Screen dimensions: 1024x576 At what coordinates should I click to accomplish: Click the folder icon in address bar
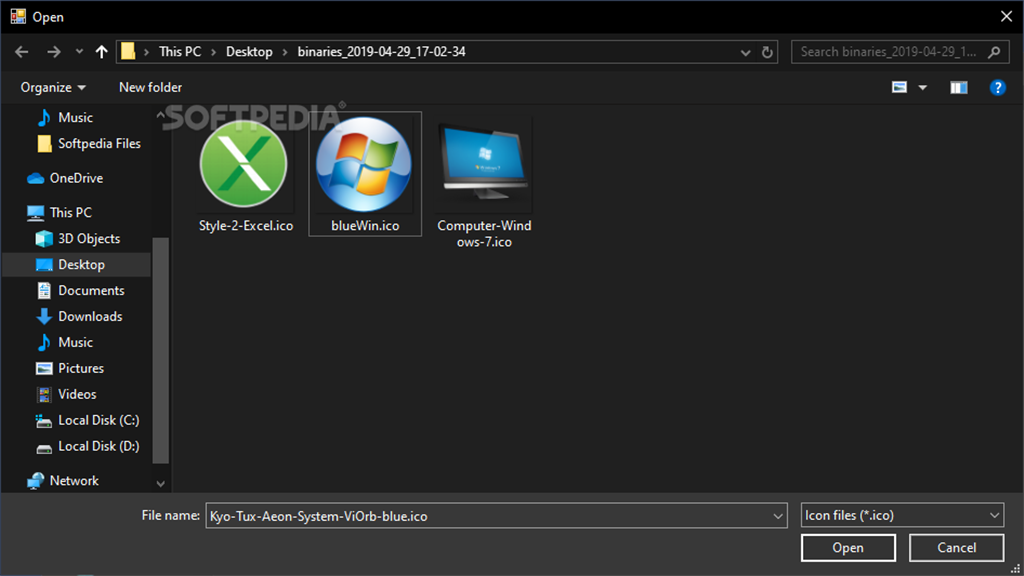click(128, 51)
